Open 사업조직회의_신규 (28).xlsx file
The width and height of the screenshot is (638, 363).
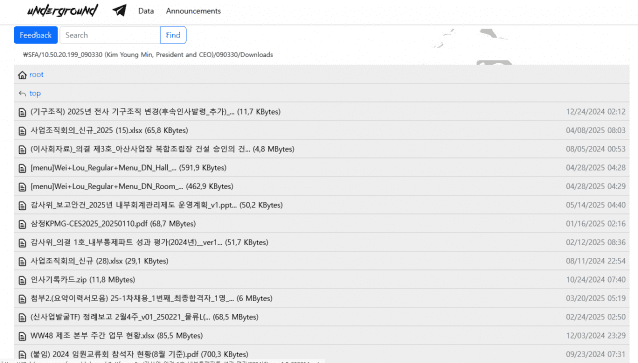click(99, 261)
